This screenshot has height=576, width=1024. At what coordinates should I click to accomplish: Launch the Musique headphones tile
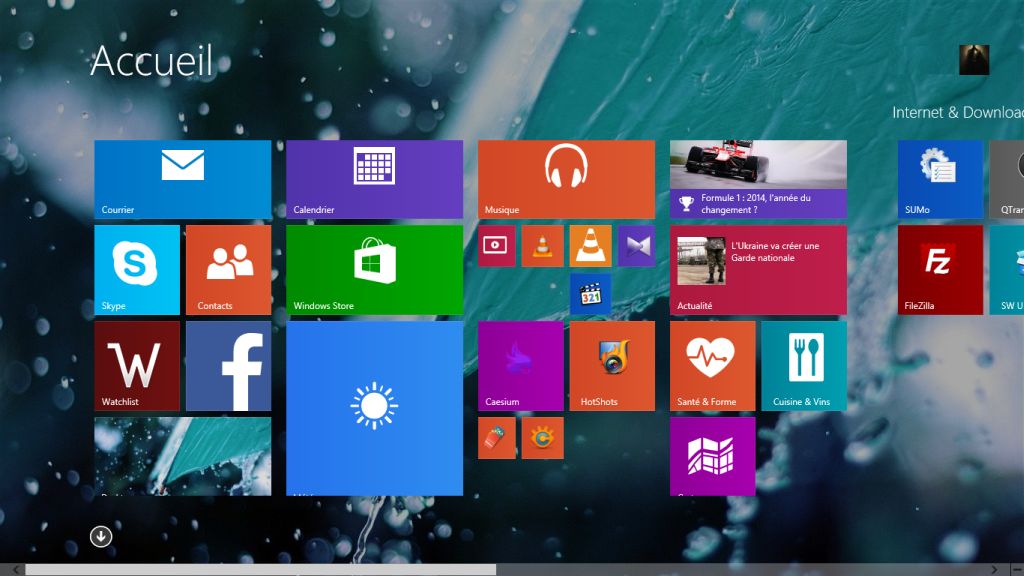pyautogui.click(x=566, y=179)
